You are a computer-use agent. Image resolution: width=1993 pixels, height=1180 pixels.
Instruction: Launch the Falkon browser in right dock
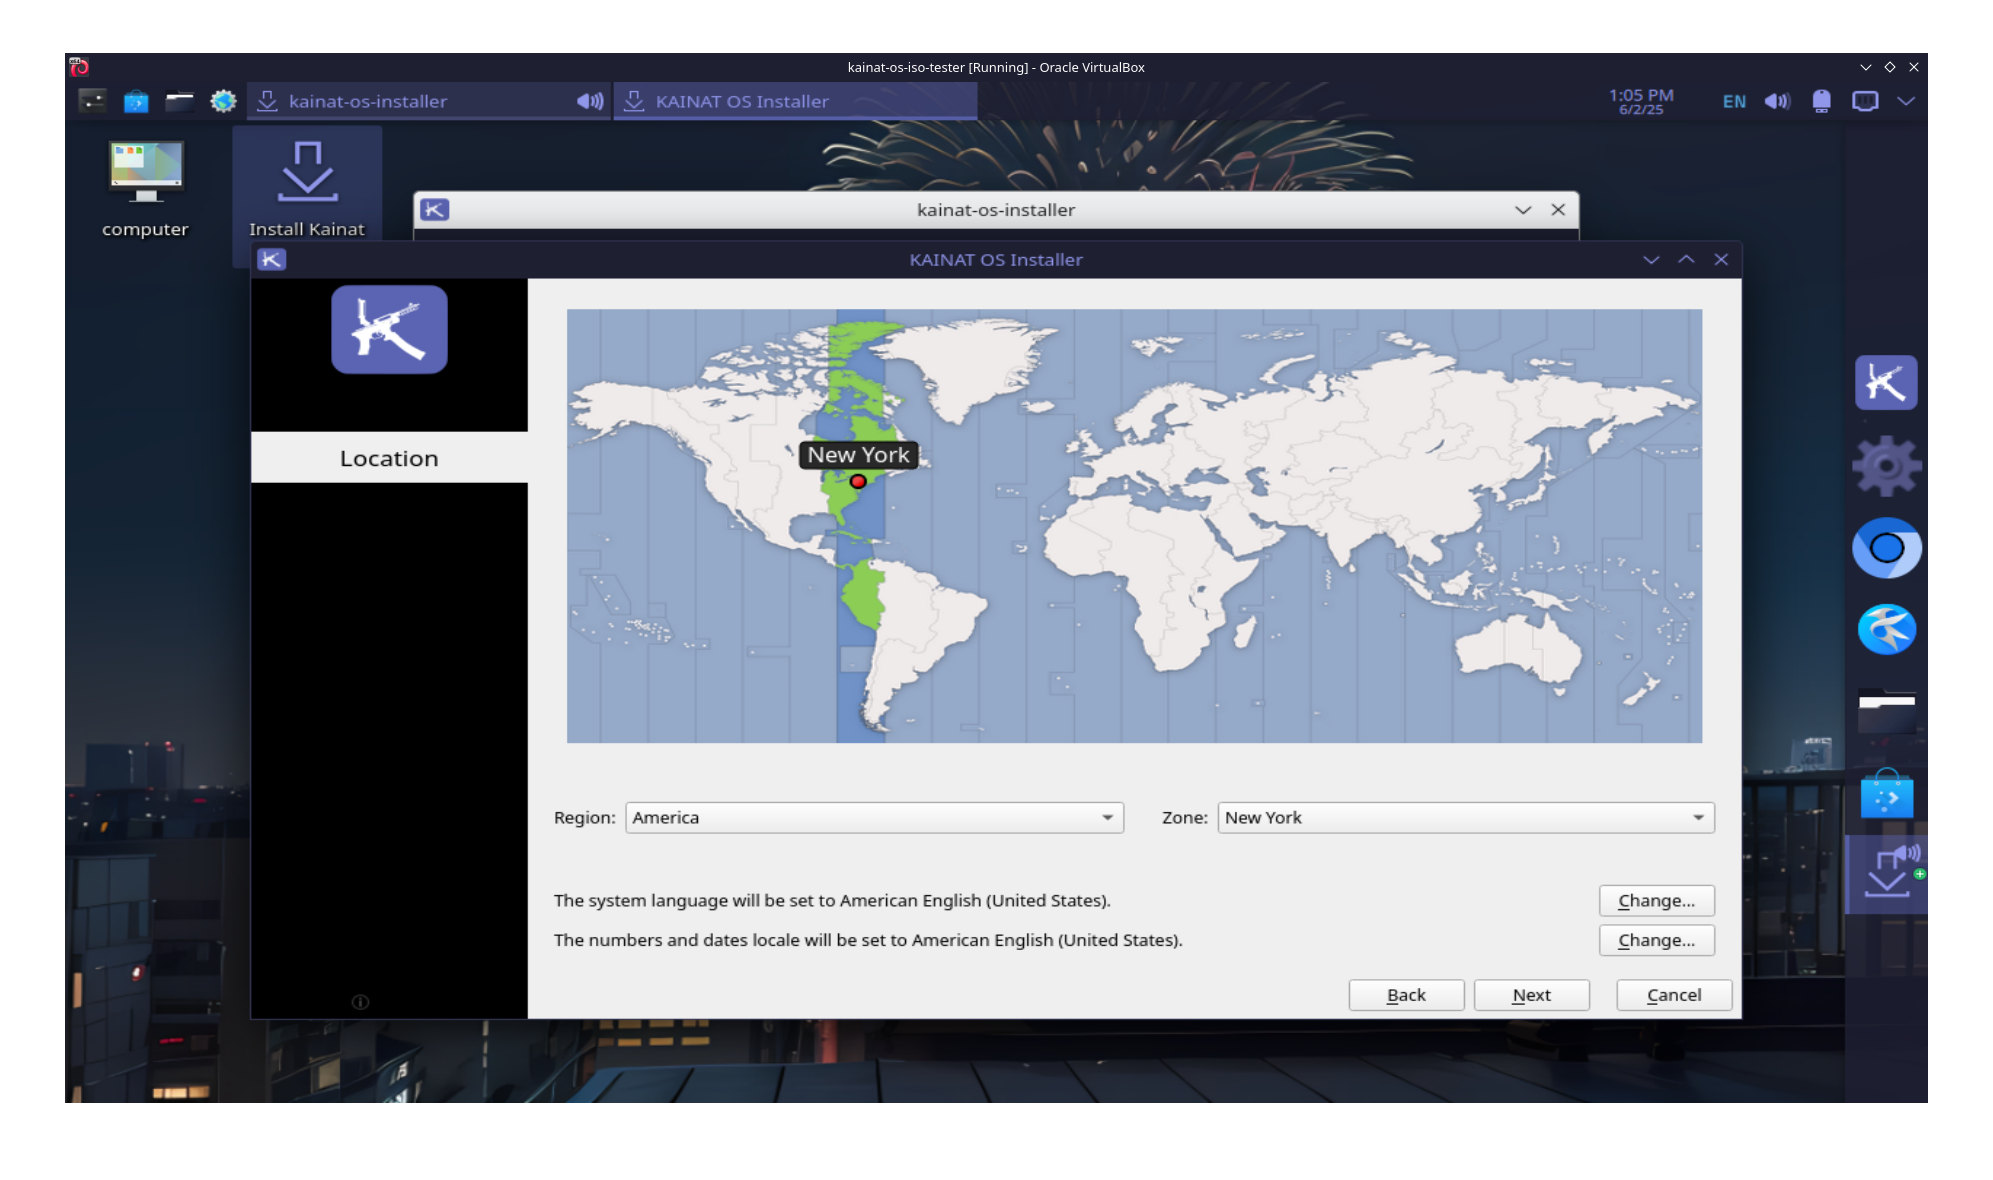[x=1886, y=630]
